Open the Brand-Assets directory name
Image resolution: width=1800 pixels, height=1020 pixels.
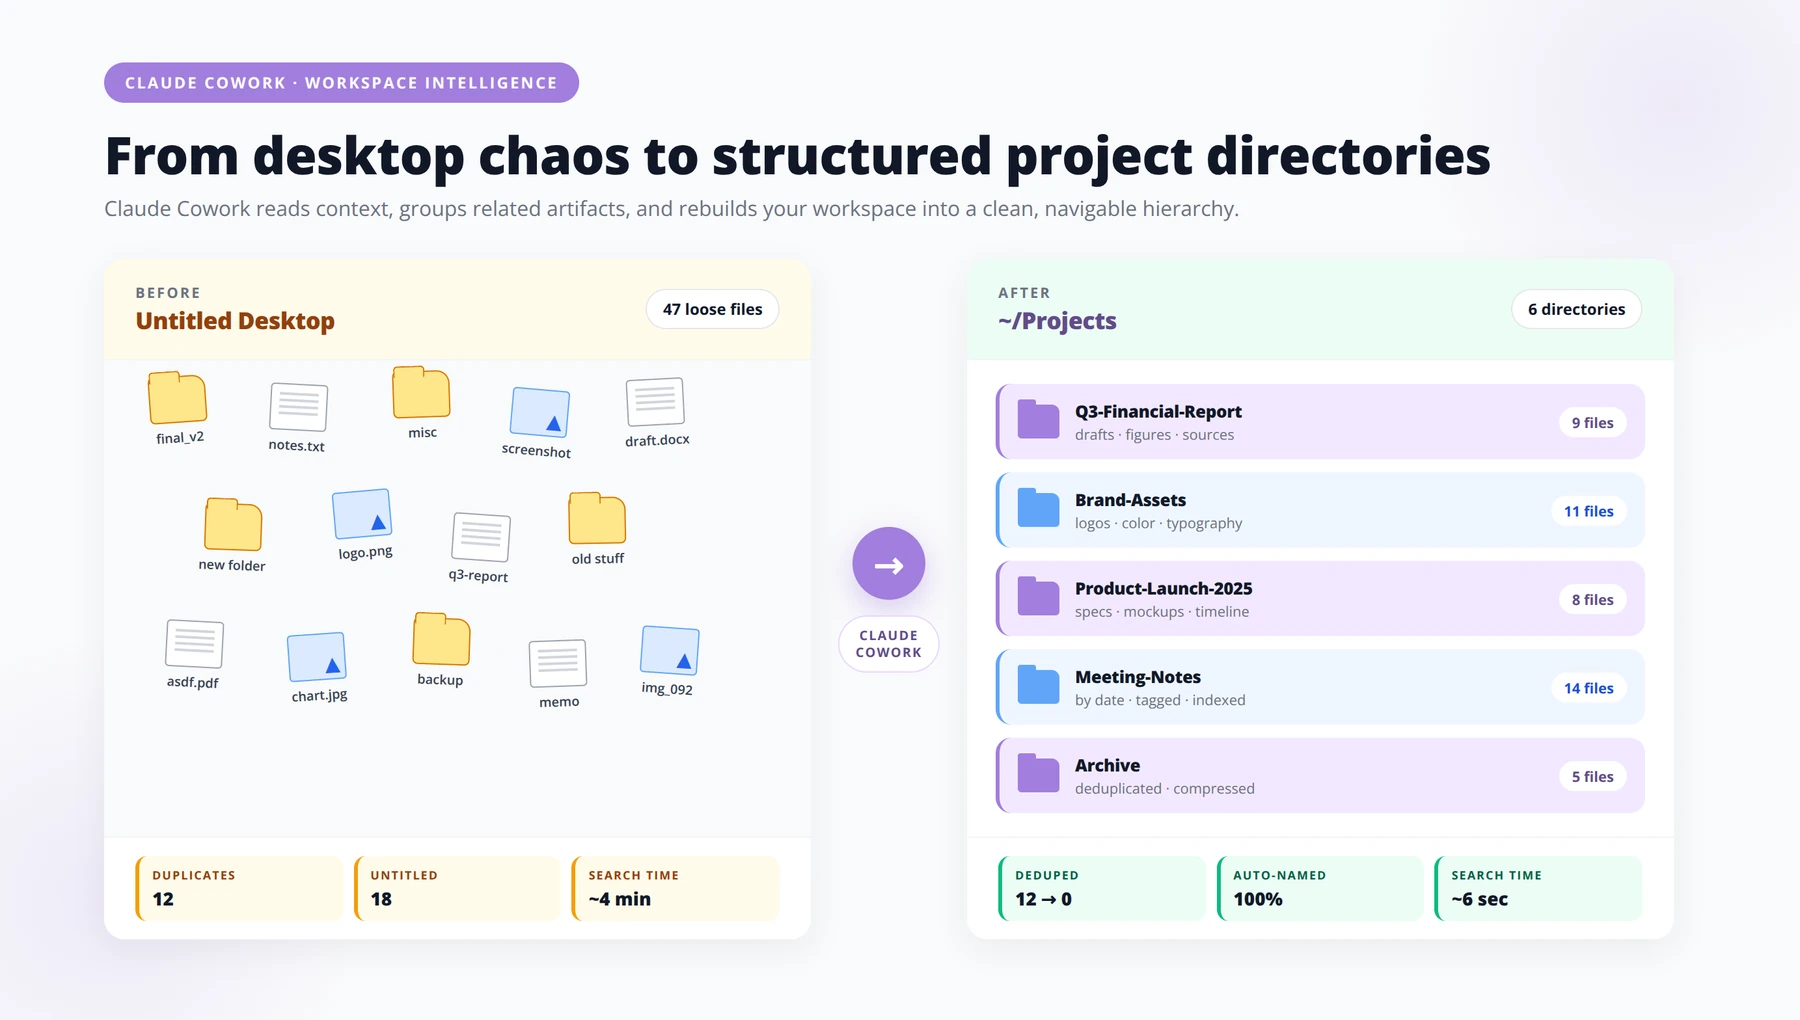click(x=1130, y=500)
